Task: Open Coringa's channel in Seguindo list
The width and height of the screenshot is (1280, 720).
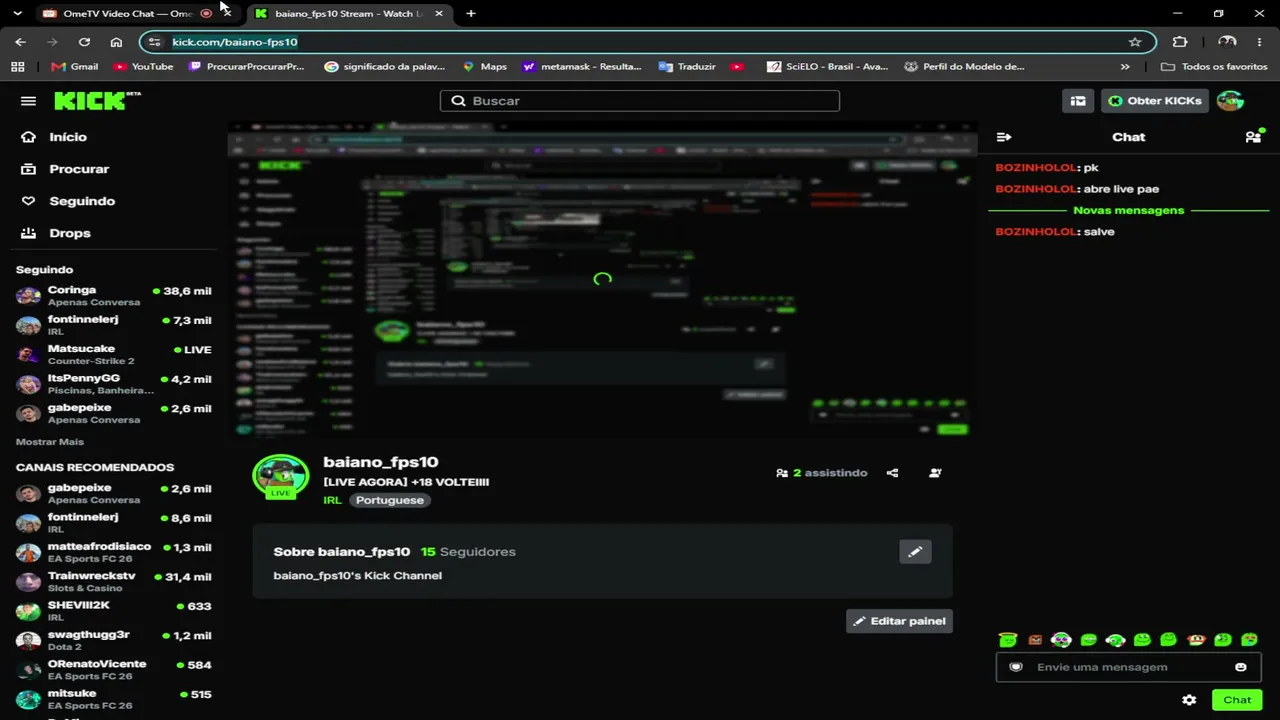Action: 114,296
